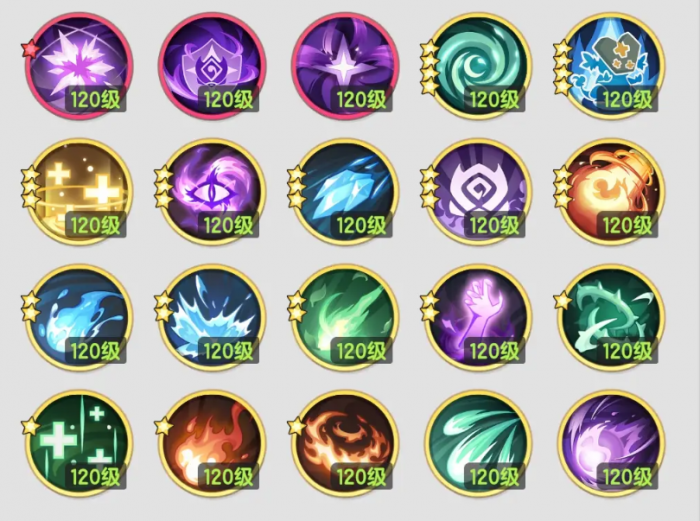Viewport: 700px width, 521px height.
Task: Select the glowing purple hand skill icon
Action: coord(478,318)
